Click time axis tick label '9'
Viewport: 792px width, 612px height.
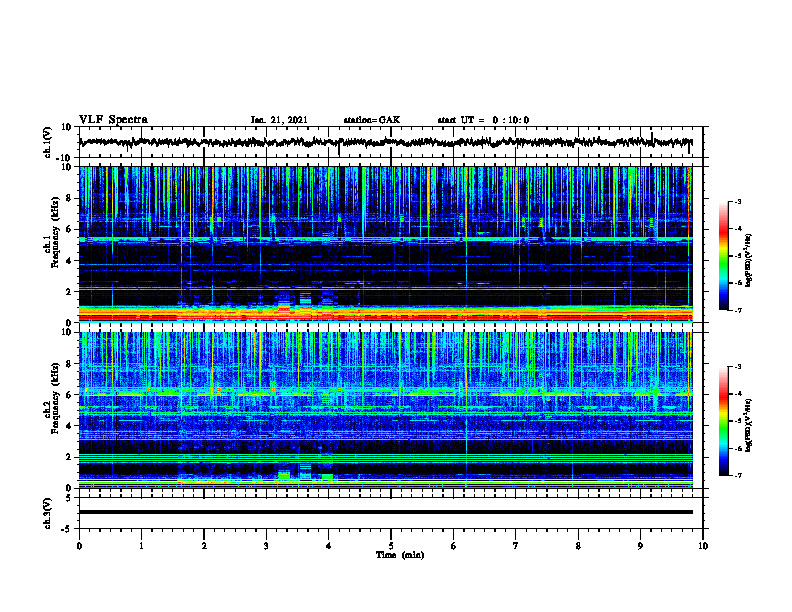(640, 546)
